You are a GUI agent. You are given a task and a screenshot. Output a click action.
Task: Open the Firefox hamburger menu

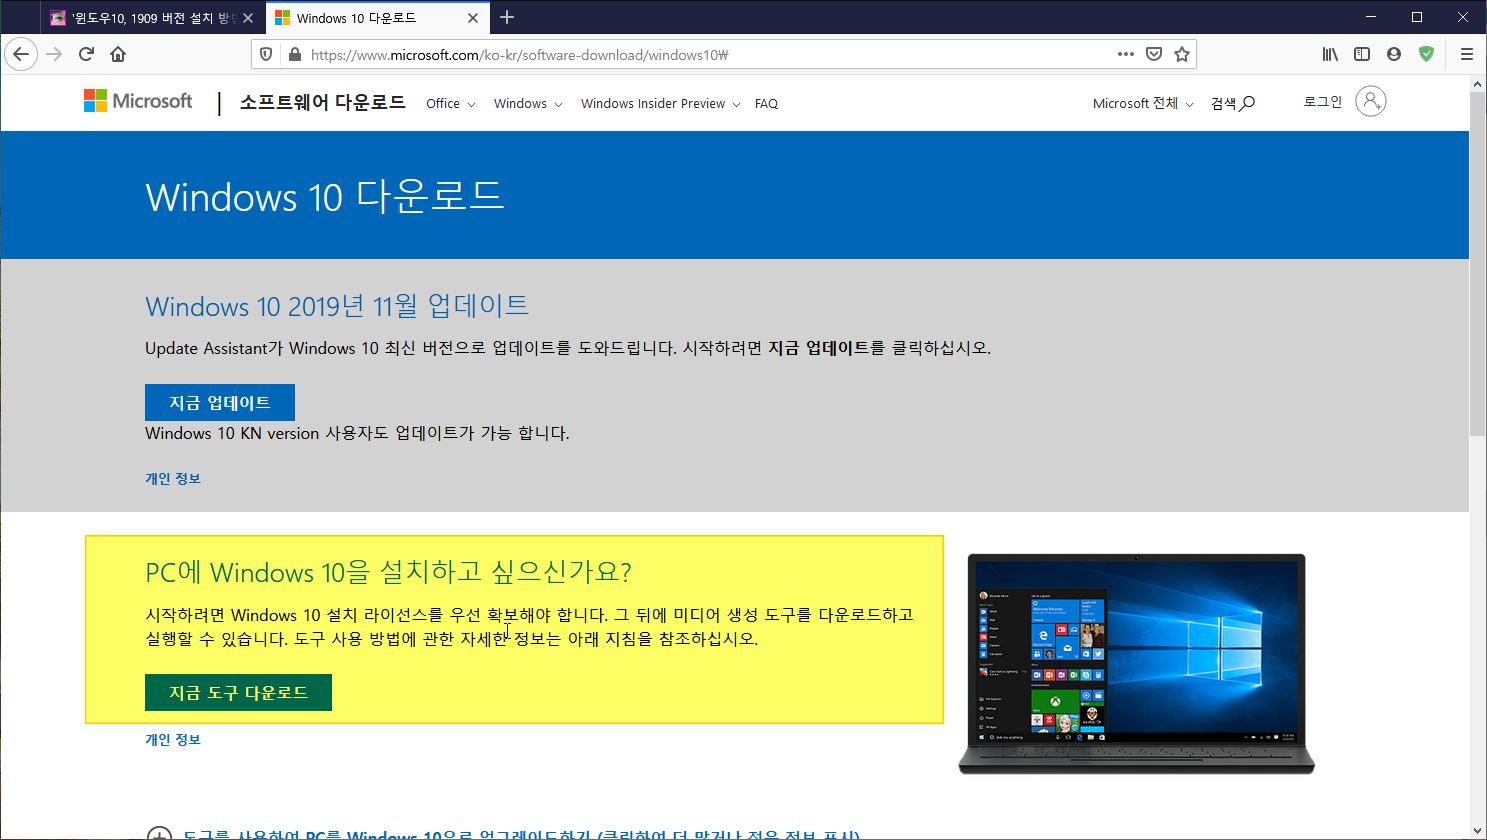tap(1466, 54)
